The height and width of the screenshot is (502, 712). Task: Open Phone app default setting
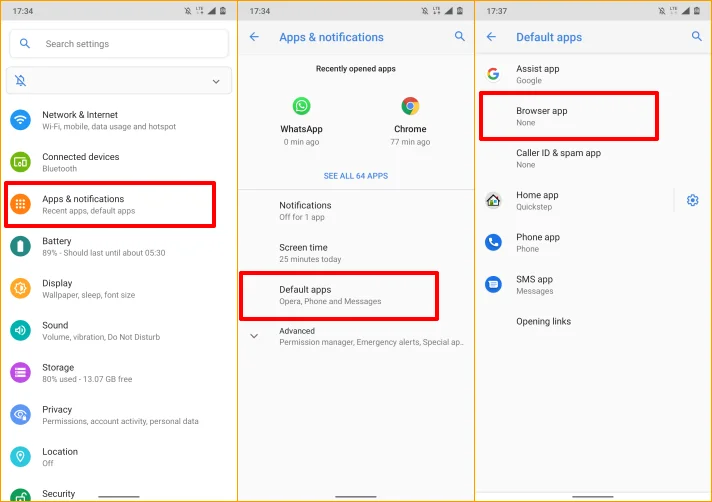click(x=593, y=243)
